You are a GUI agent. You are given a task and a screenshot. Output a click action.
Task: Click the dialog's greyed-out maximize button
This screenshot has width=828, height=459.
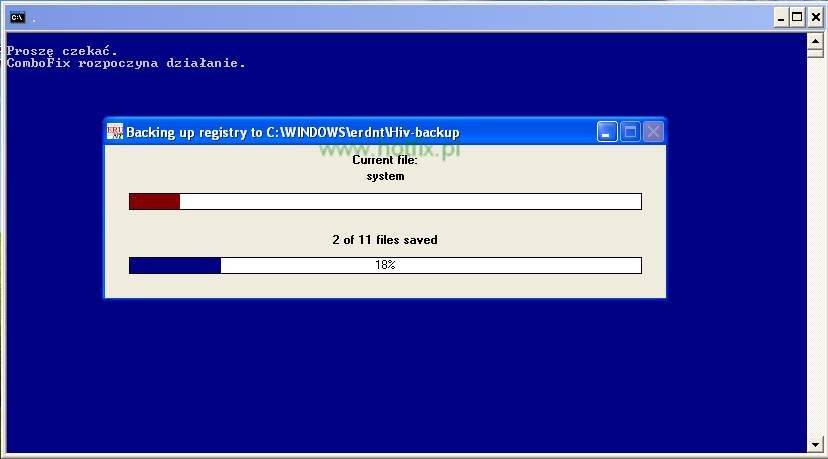point(630,132)
